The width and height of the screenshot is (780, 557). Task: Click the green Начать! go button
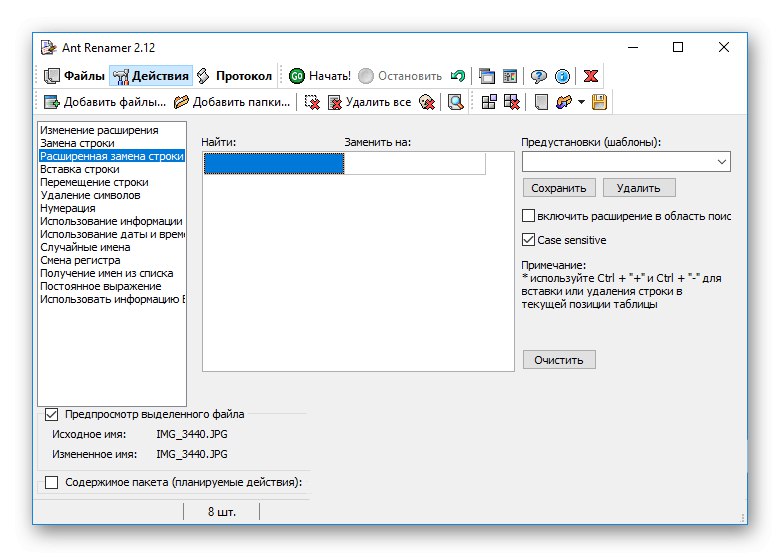click(x=319, y=76)
